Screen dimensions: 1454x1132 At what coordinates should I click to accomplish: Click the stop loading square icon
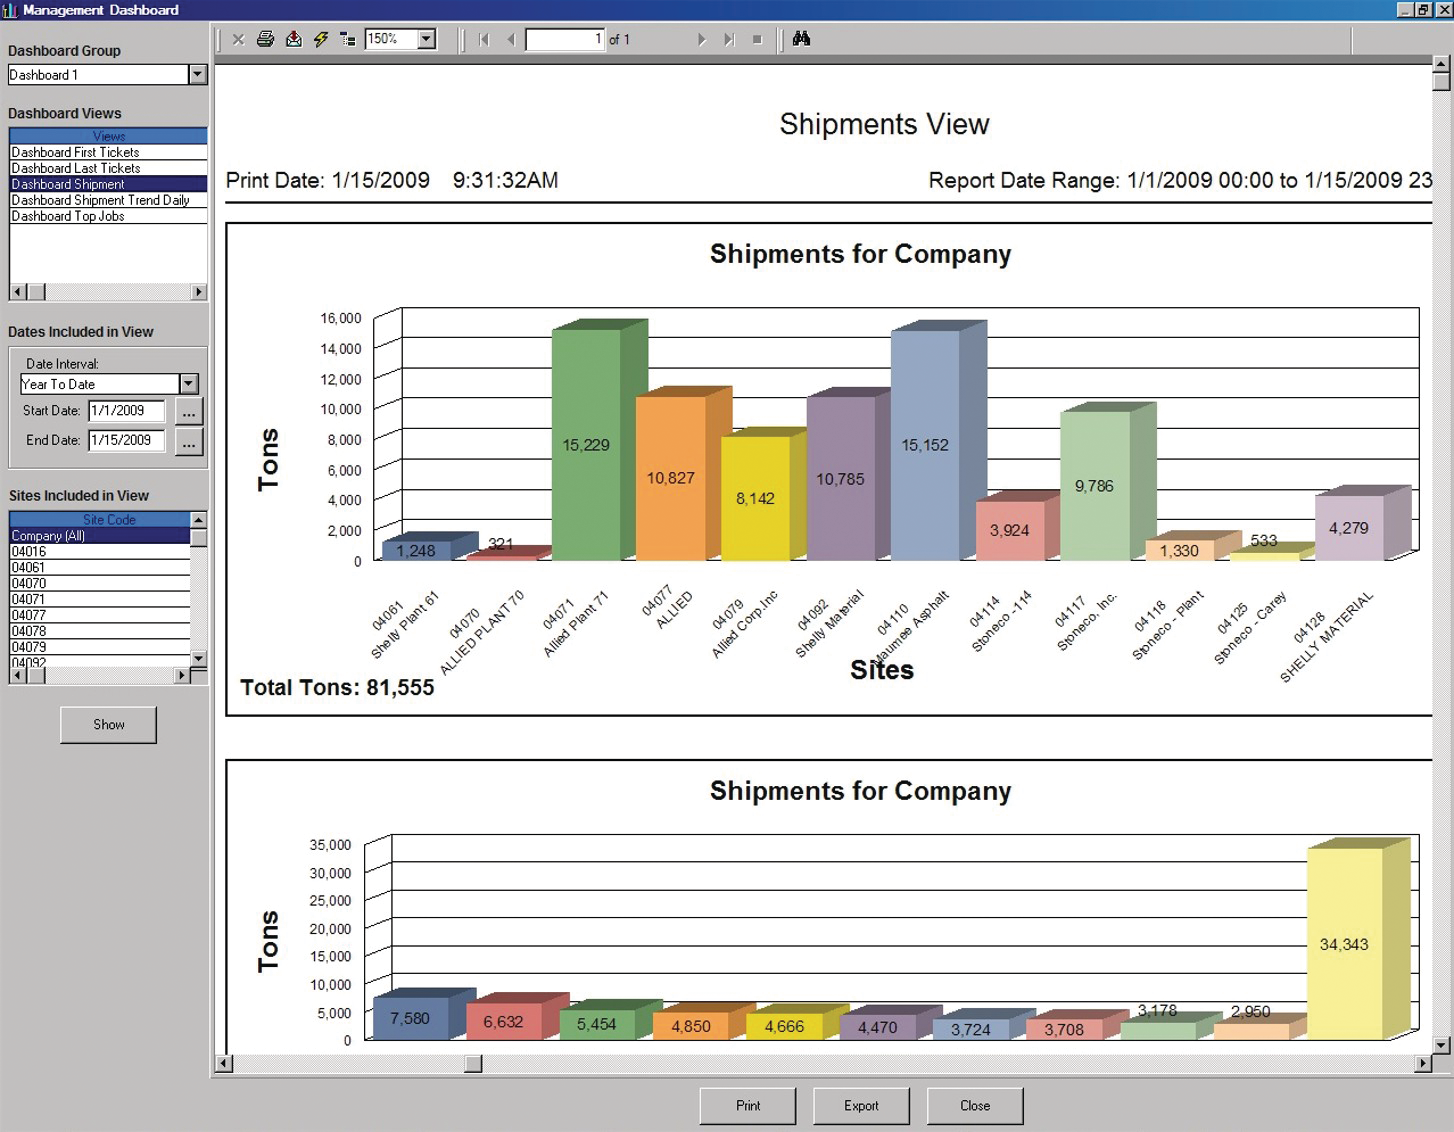757,39
